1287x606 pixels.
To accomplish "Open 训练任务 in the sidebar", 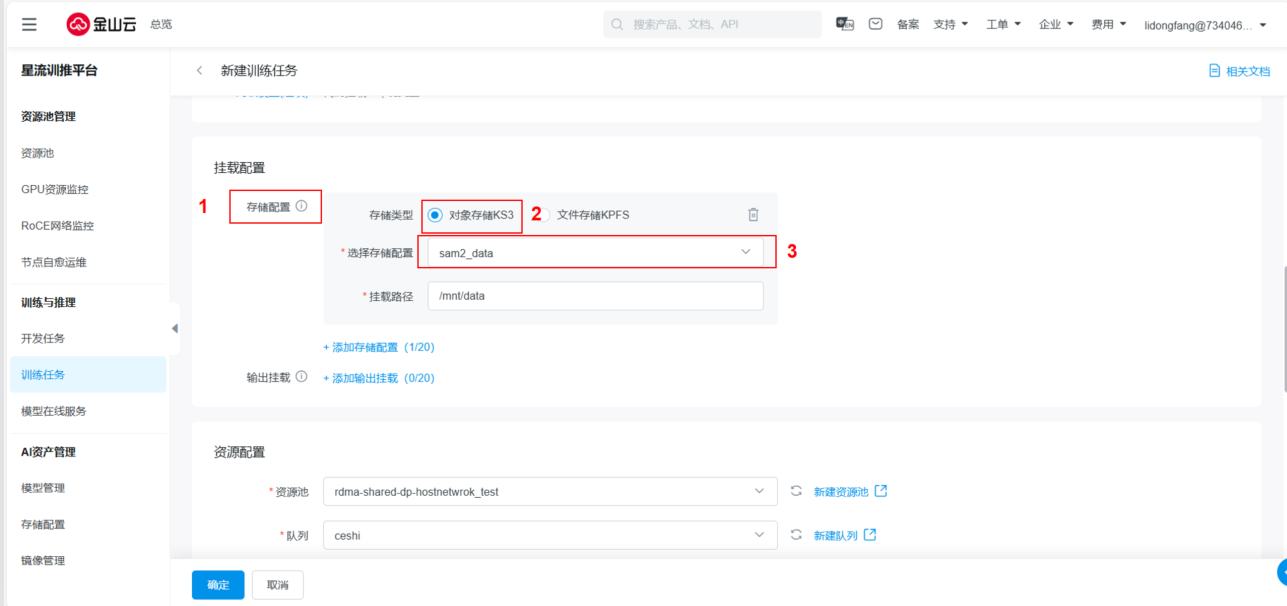I will point(43,375).
